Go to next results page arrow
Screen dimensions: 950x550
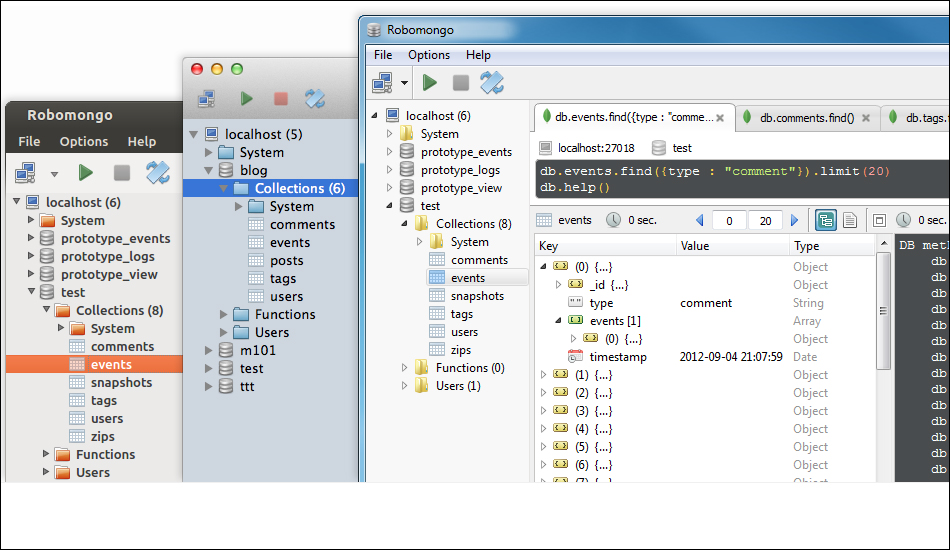794,220
